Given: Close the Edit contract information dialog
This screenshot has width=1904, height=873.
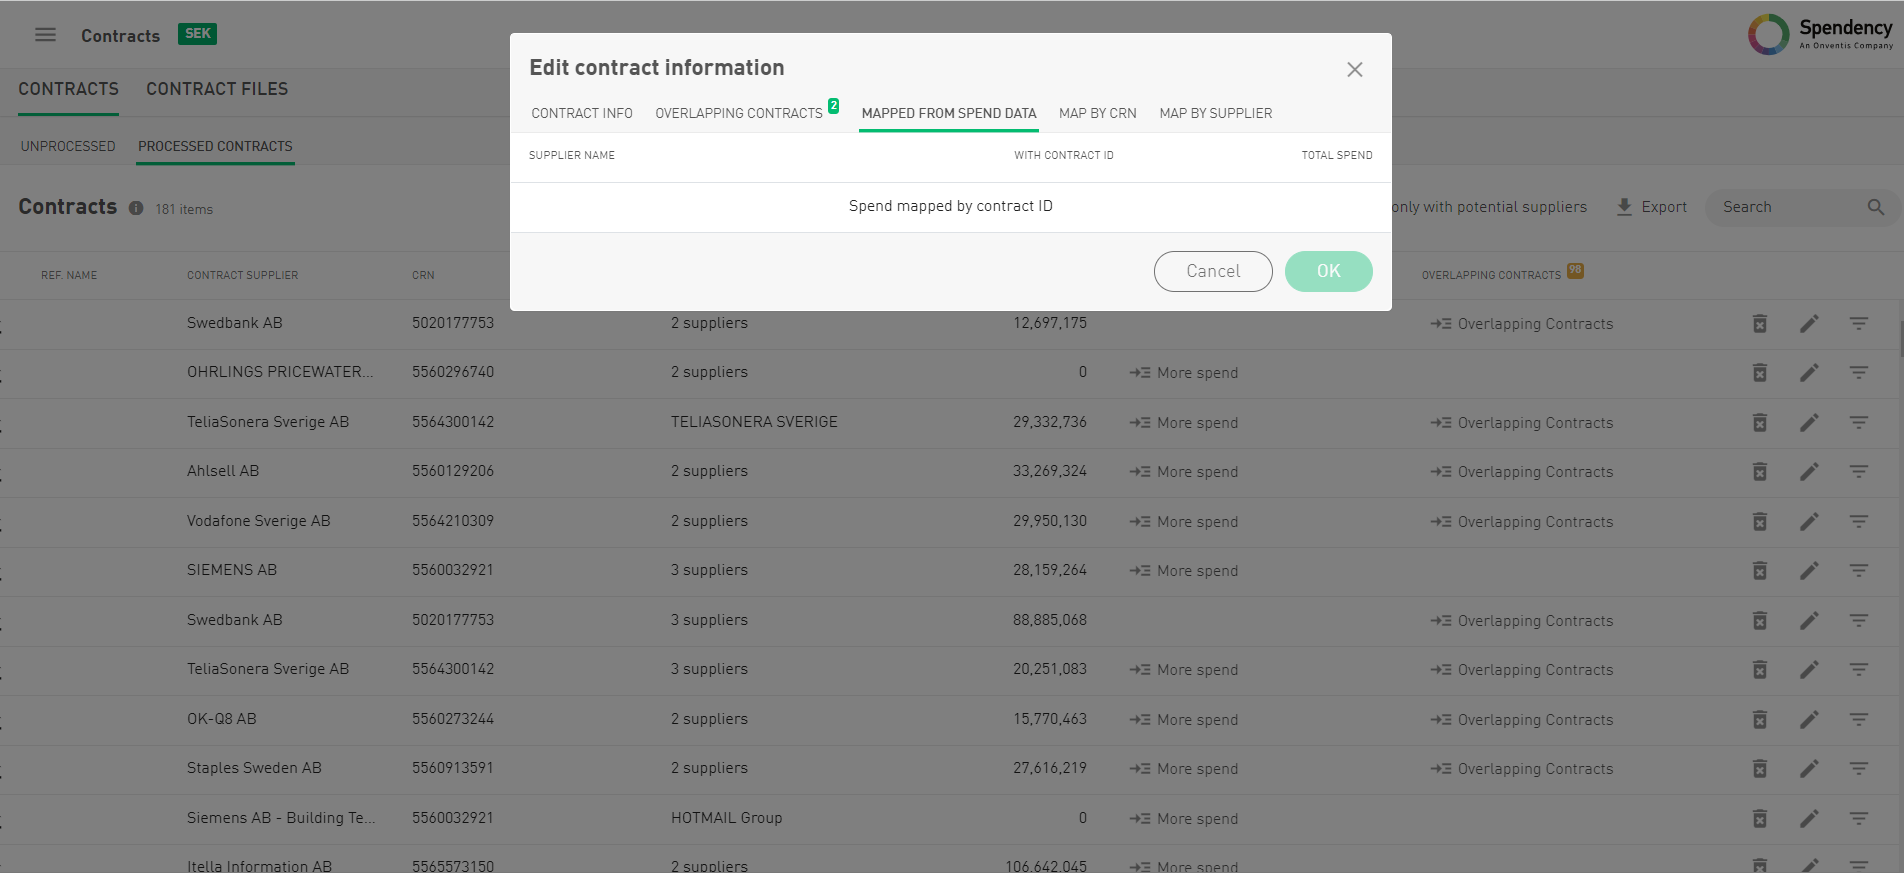Looking at the screenshot, I should pyautogui.click(x=1354, y=70).
